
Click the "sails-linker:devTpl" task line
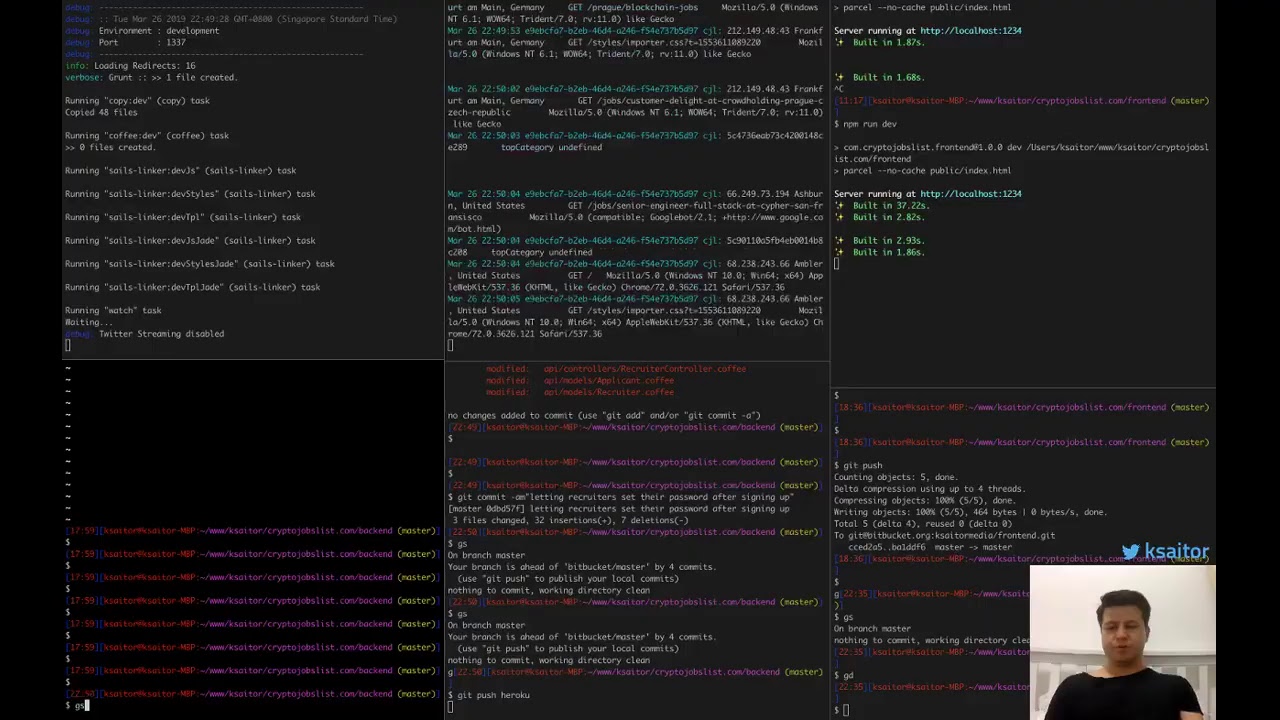point(183,217)
